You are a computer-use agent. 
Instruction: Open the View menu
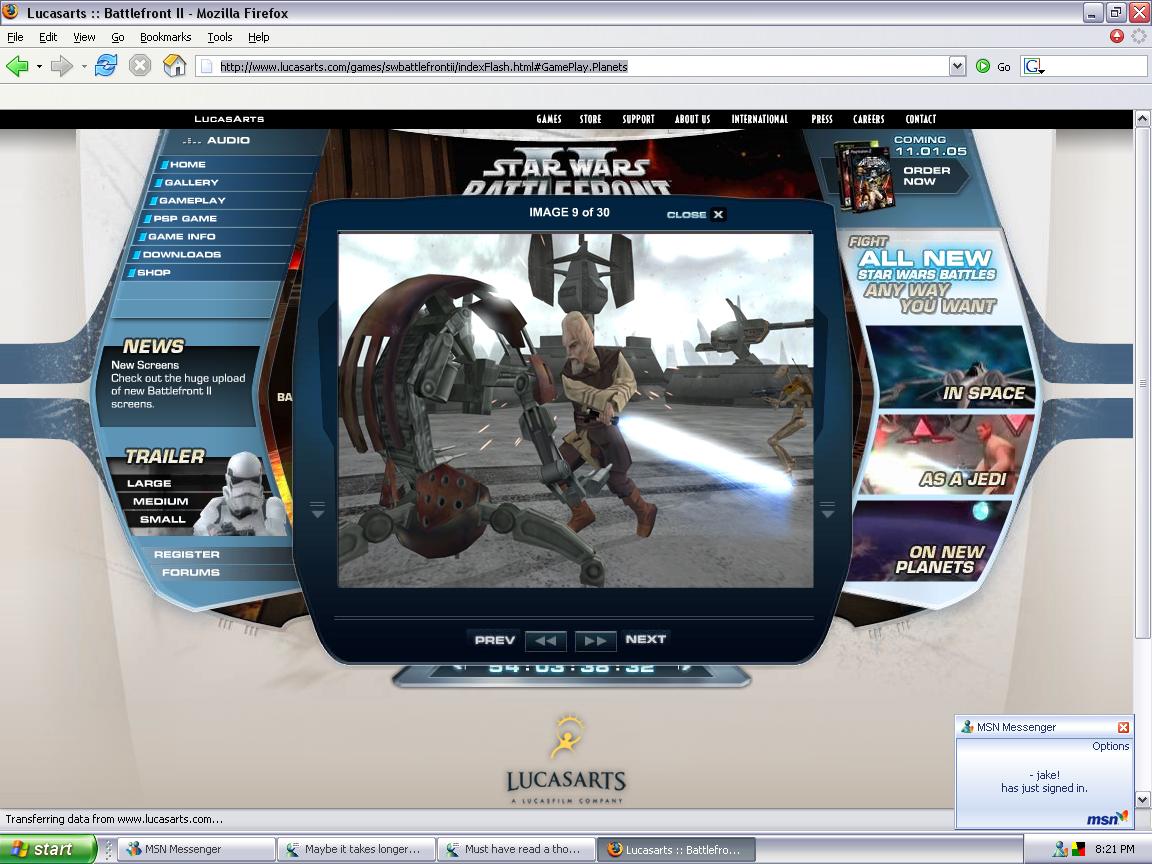click(84, 37)
